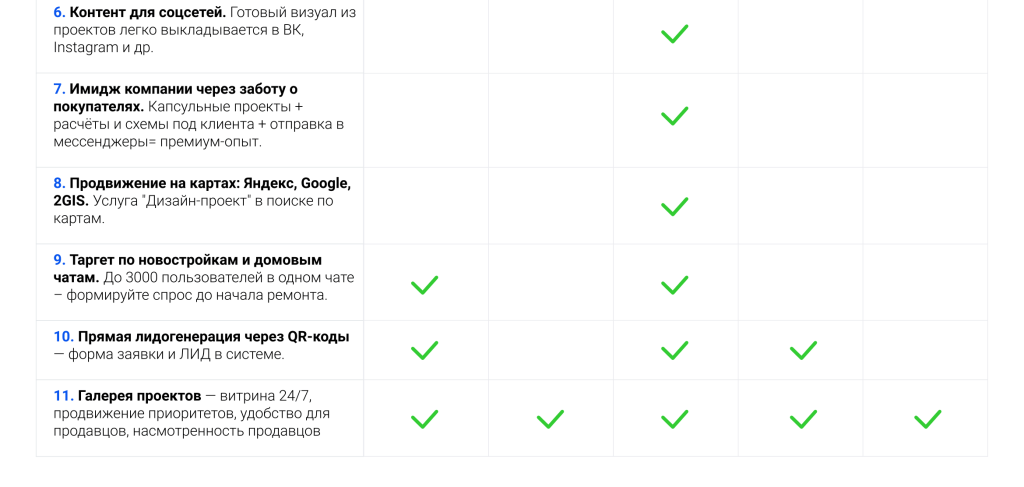The height and width of the screenshot is (487, 1024).
Task: Click the fourth checkmark in the Галерея проектов row
Action: pyautogui.click(x=803, y=419)
